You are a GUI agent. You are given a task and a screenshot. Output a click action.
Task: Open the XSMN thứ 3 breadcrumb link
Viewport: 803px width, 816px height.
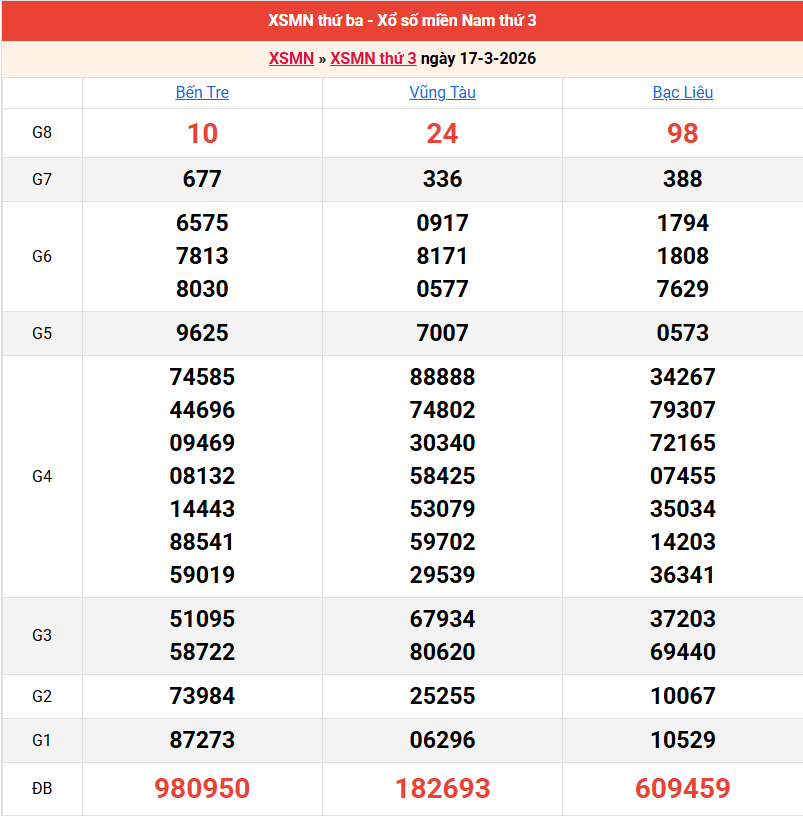373,58
